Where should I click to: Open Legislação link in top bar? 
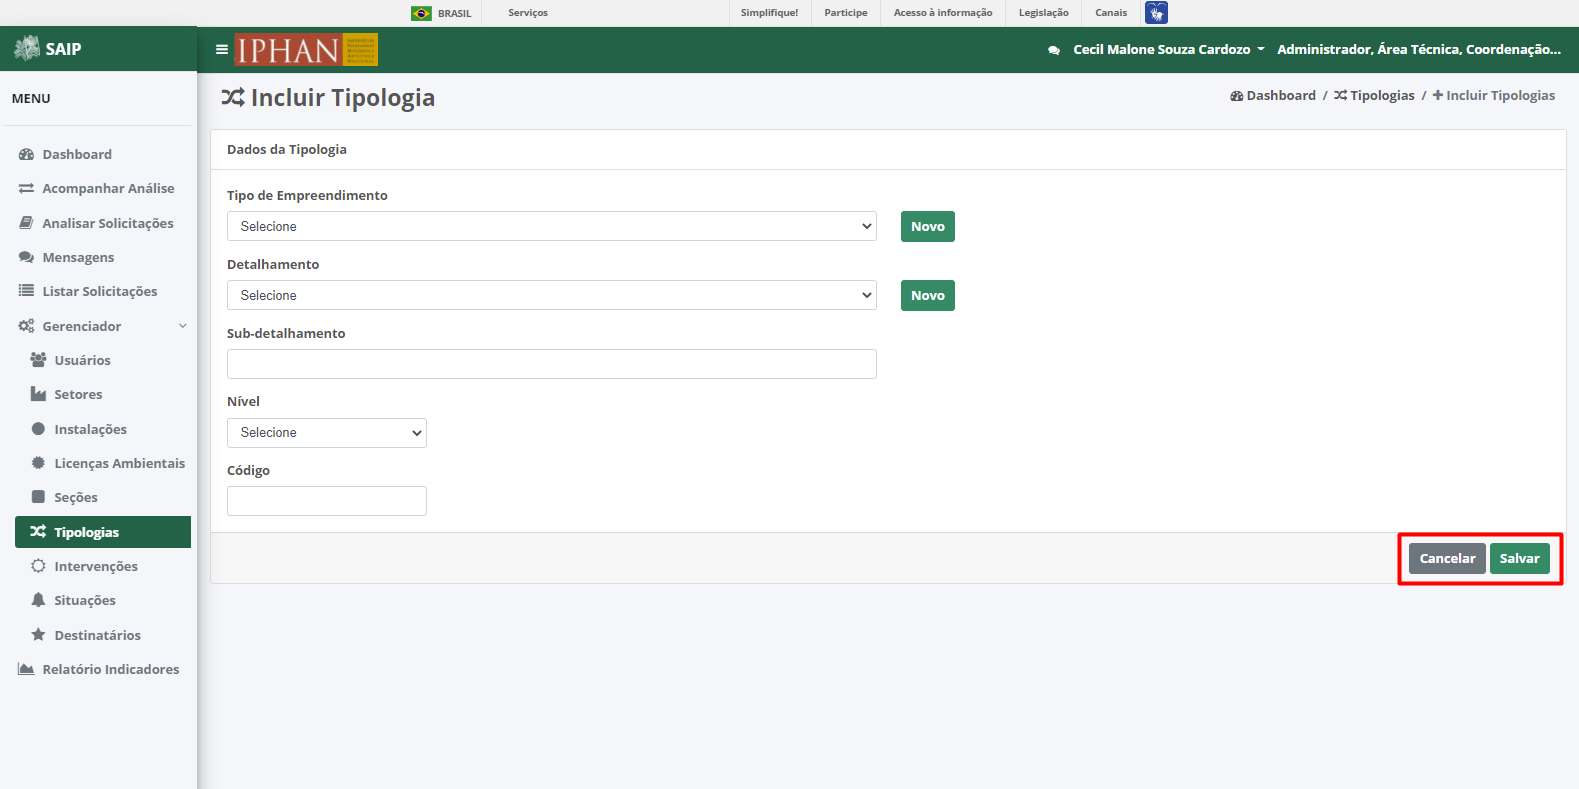coord(1043,13)
